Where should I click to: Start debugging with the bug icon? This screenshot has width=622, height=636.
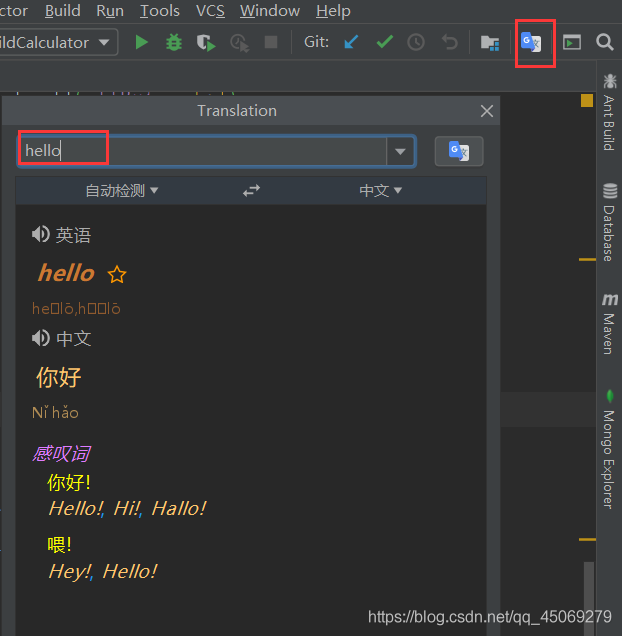coord(174,42)
